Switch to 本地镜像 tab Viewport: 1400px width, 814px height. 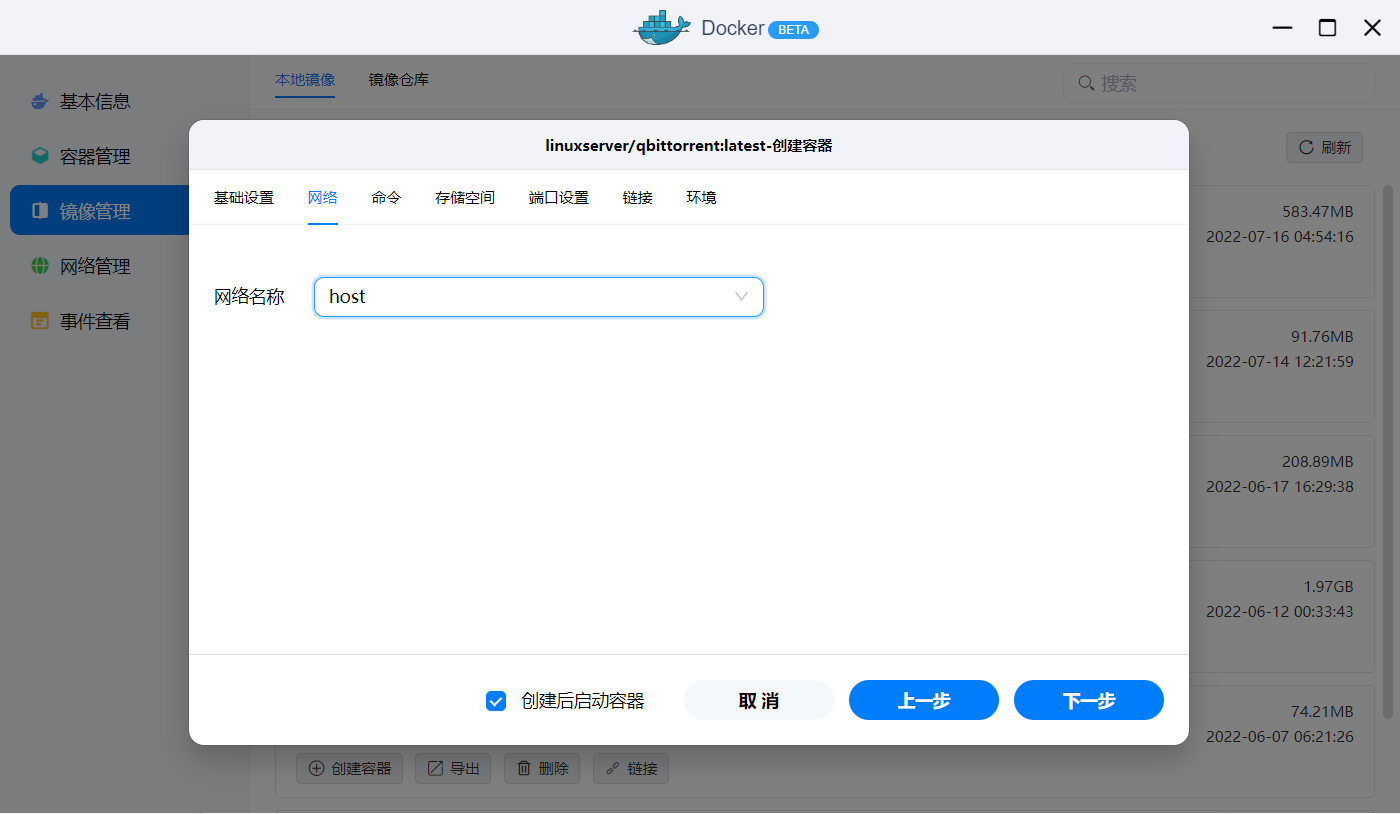(x=305, y=79)
